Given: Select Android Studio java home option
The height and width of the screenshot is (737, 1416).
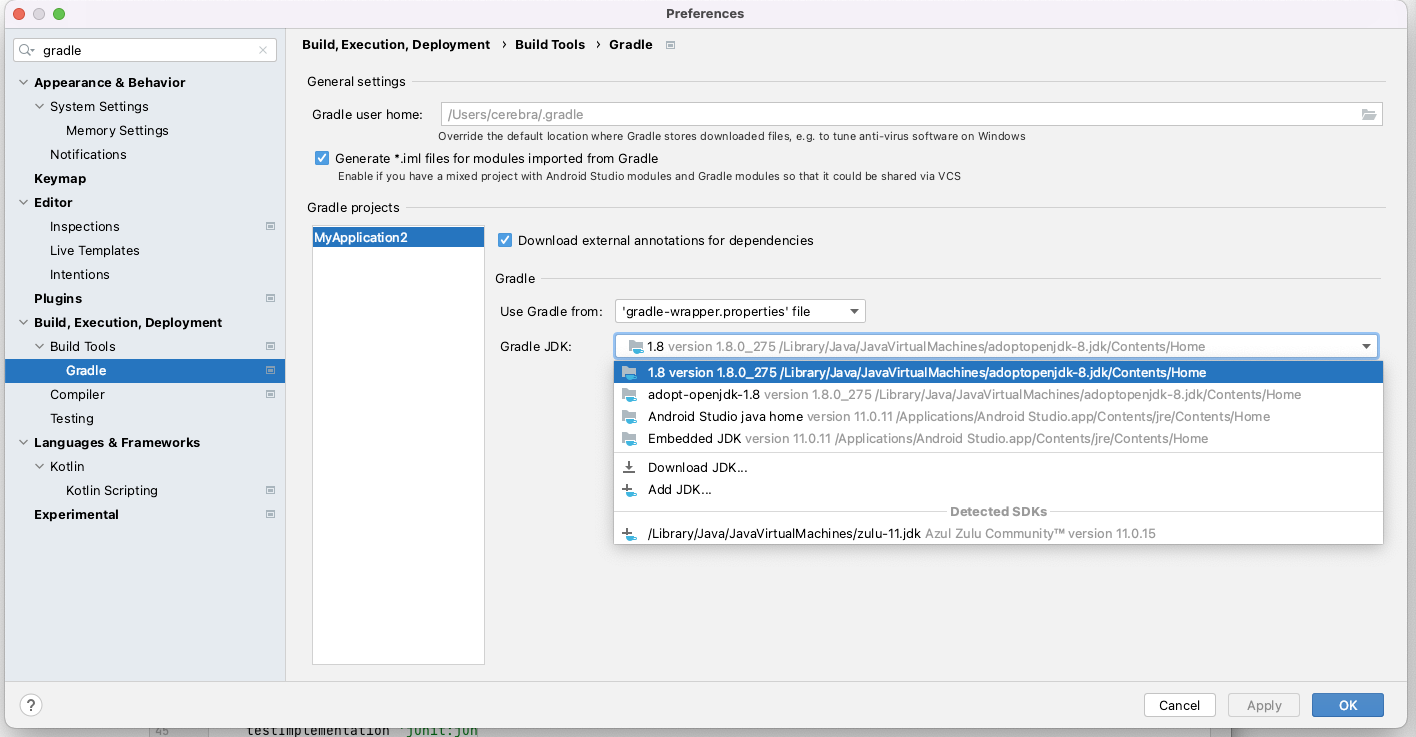Looking at the screenshot, I should pos(998,416).
